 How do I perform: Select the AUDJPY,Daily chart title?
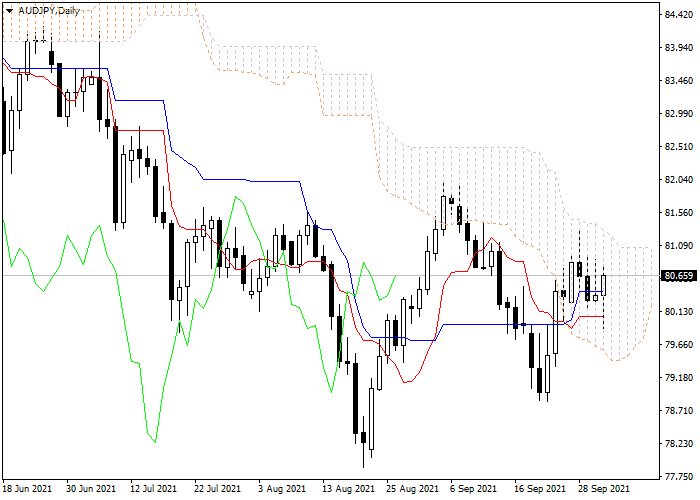tap(49, 11)
